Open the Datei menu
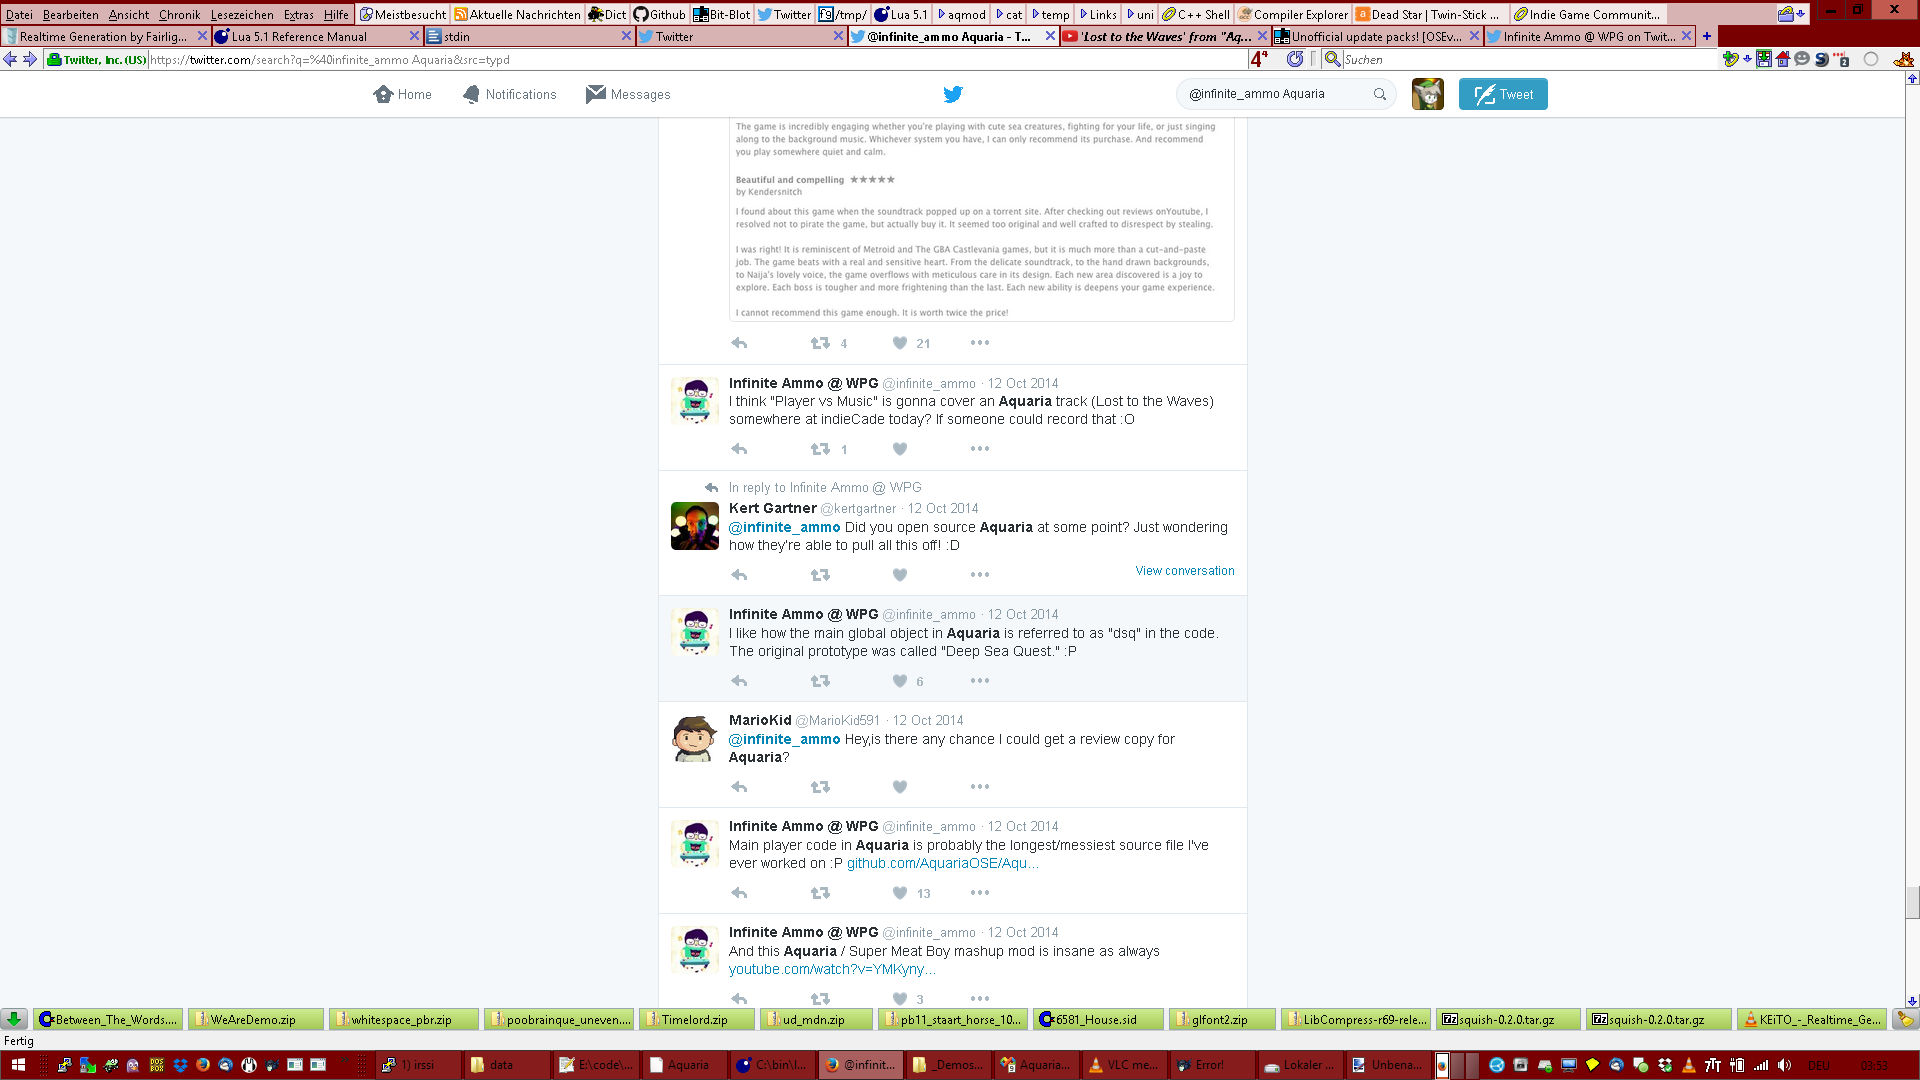1920x1080 pixels. (19, 14)
